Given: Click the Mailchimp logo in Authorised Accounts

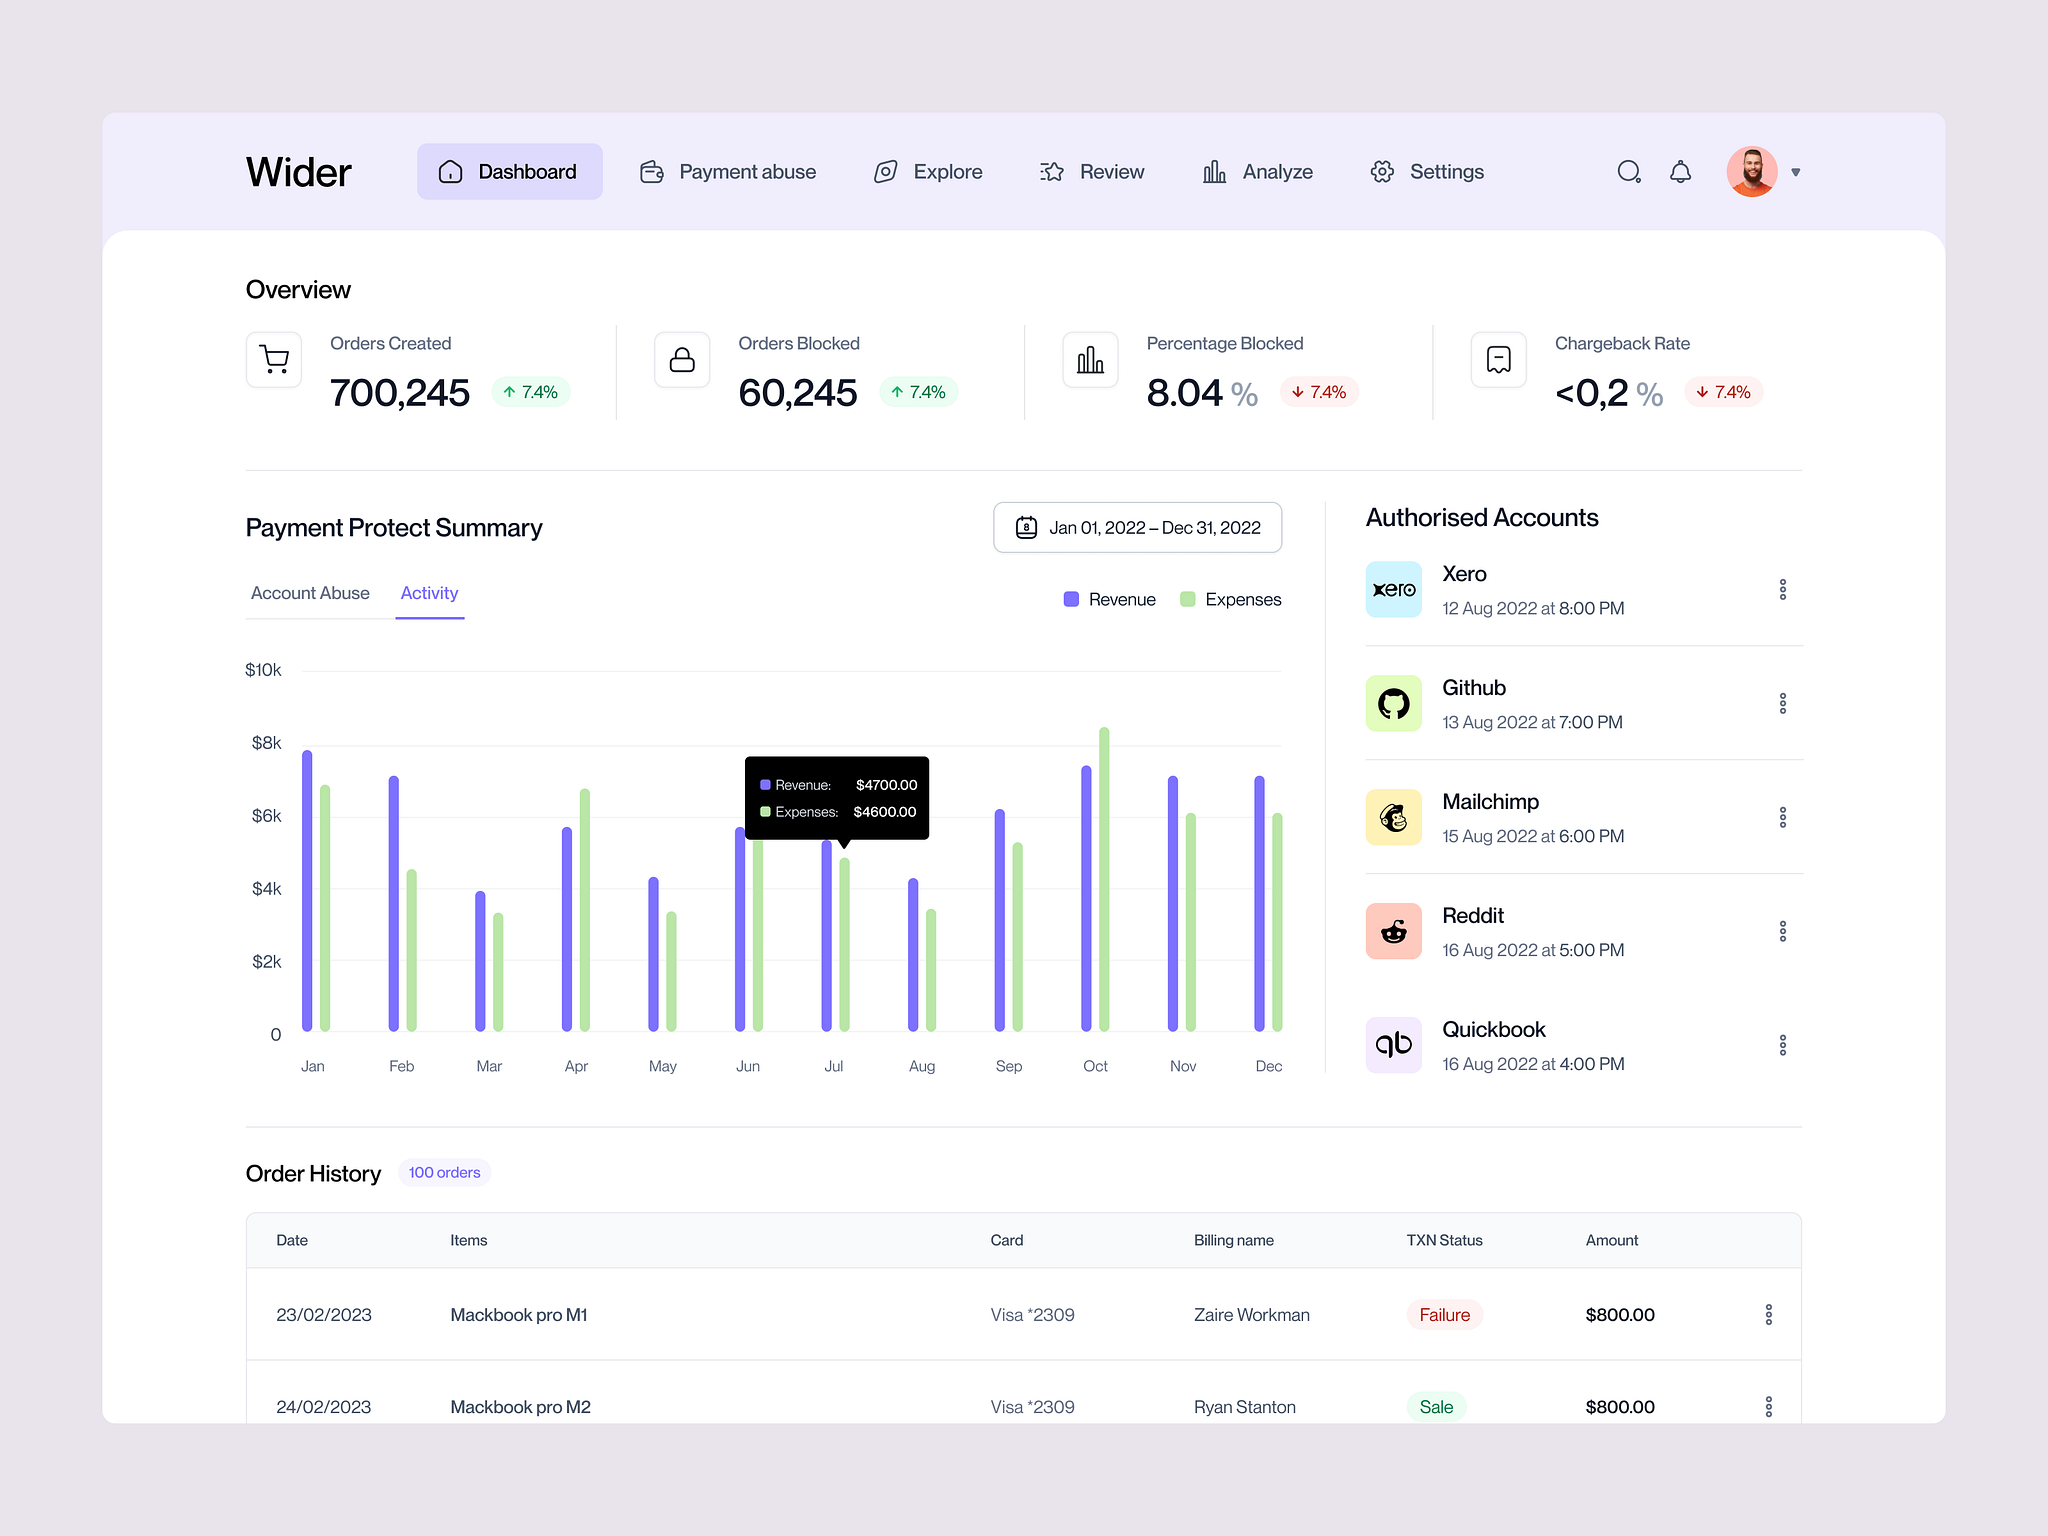Looking at the screenshot, I should pos(1393,817).
